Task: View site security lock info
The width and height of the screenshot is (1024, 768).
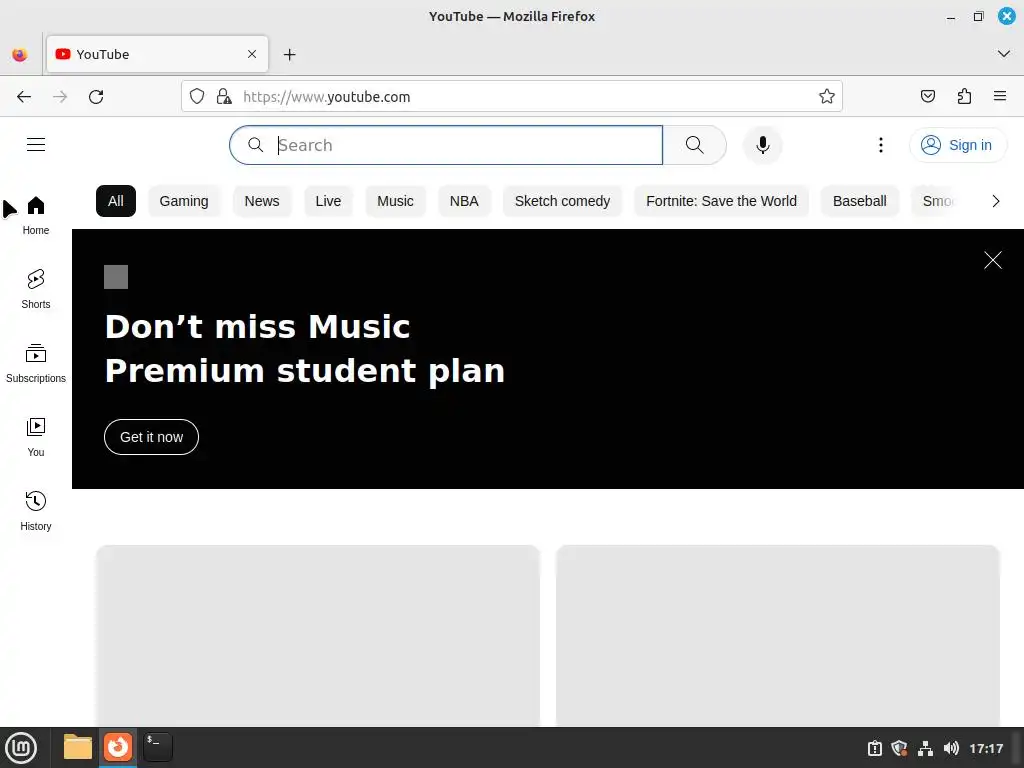Action: click(224, 97)
